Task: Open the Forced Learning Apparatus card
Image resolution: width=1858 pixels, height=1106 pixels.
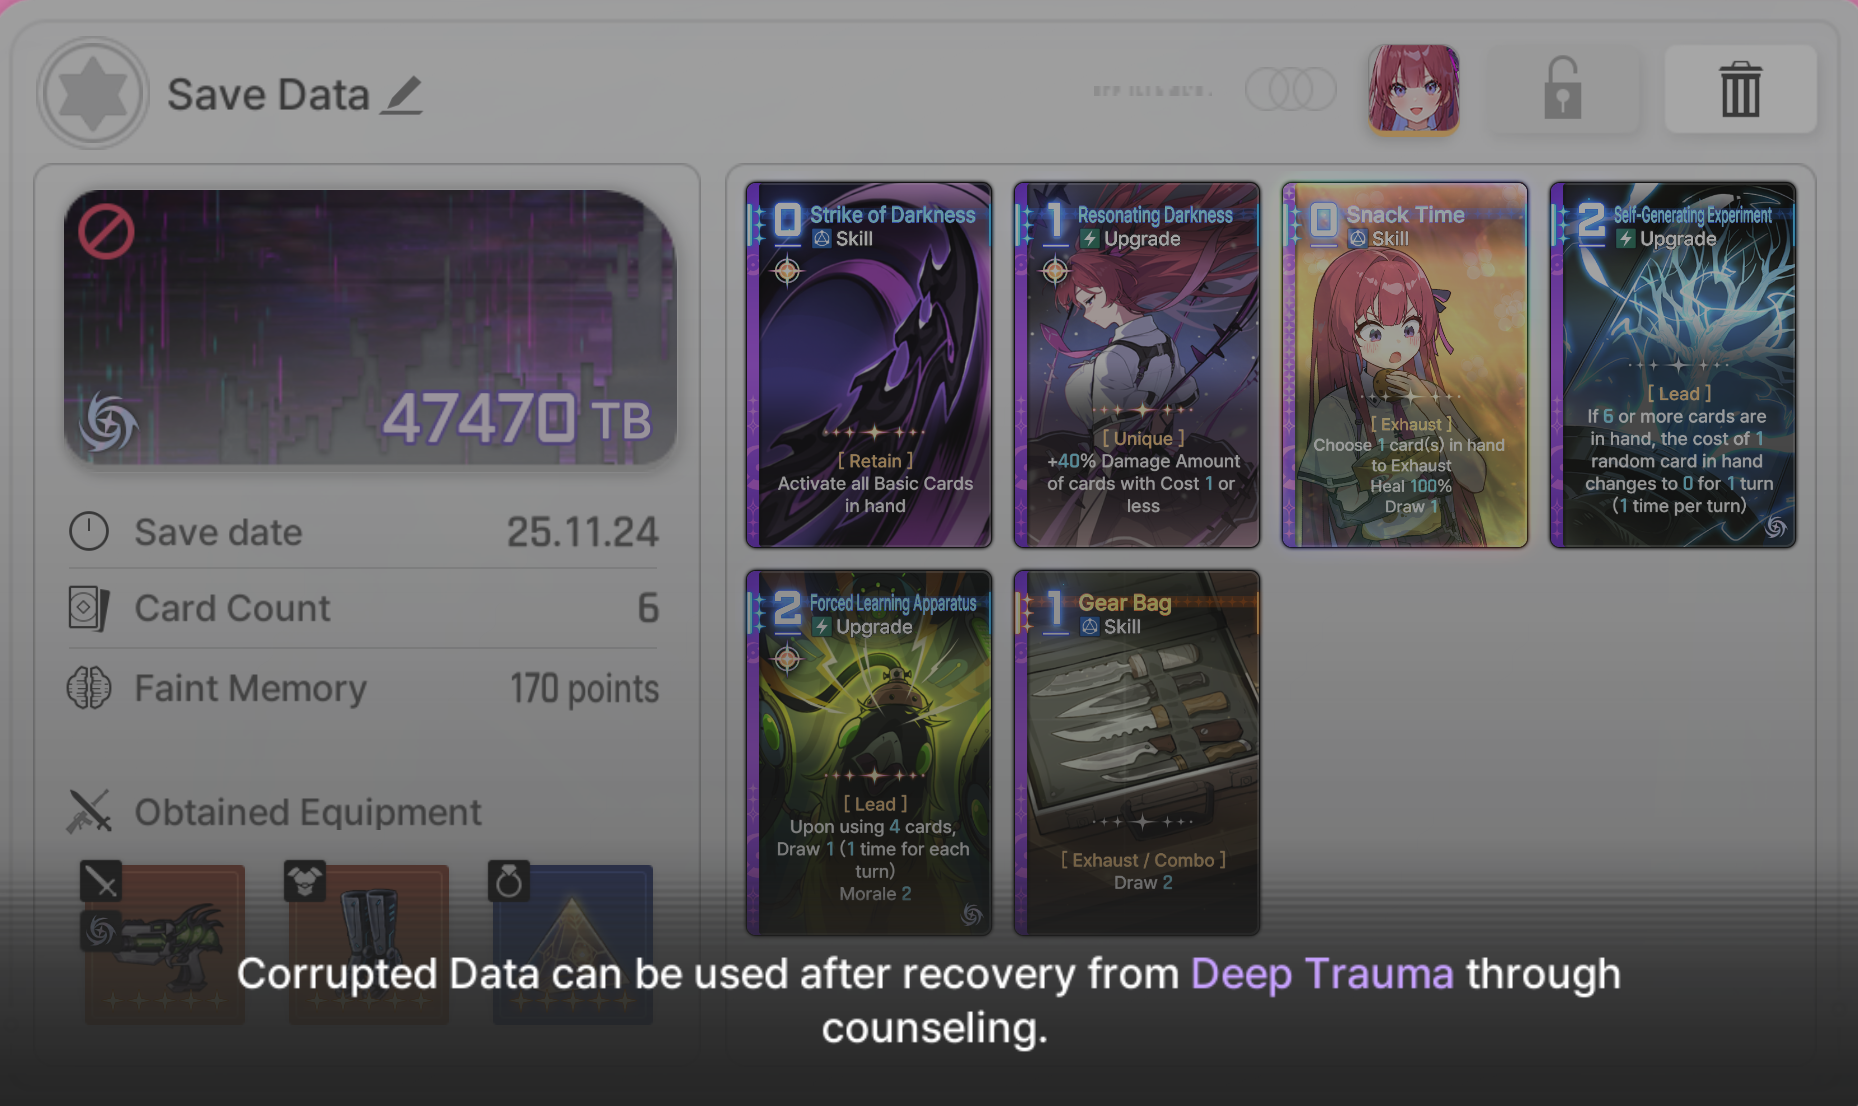Action: coord(869,753)
